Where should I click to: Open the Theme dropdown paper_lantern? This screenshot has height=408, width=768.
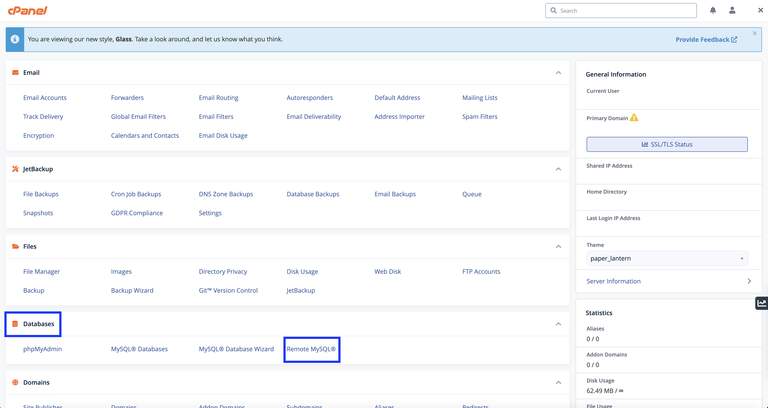[667, 259]
